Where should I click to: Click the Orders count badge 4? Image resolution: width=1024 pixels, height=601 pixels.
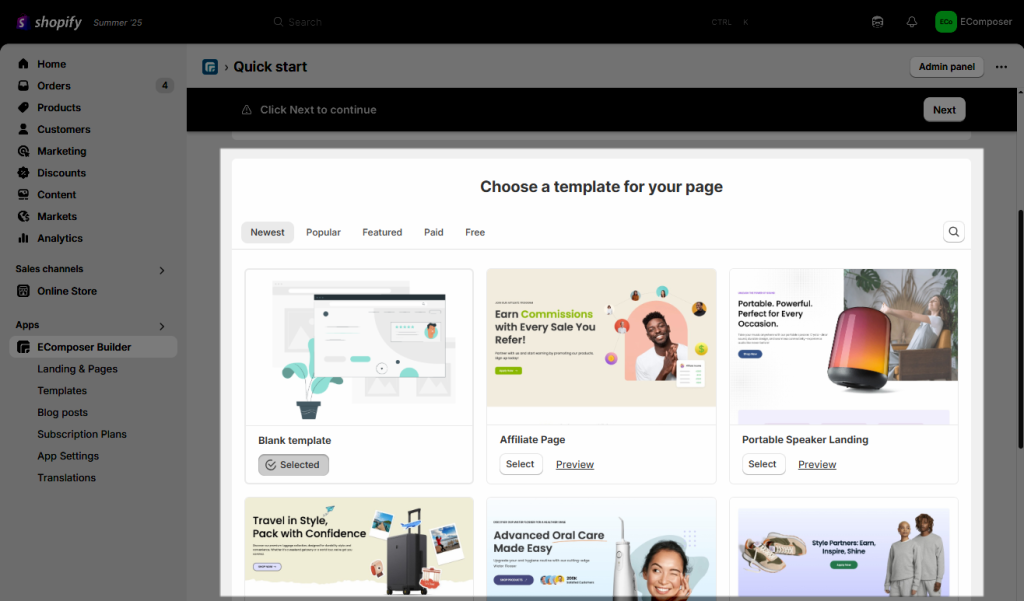pos(165,86)
